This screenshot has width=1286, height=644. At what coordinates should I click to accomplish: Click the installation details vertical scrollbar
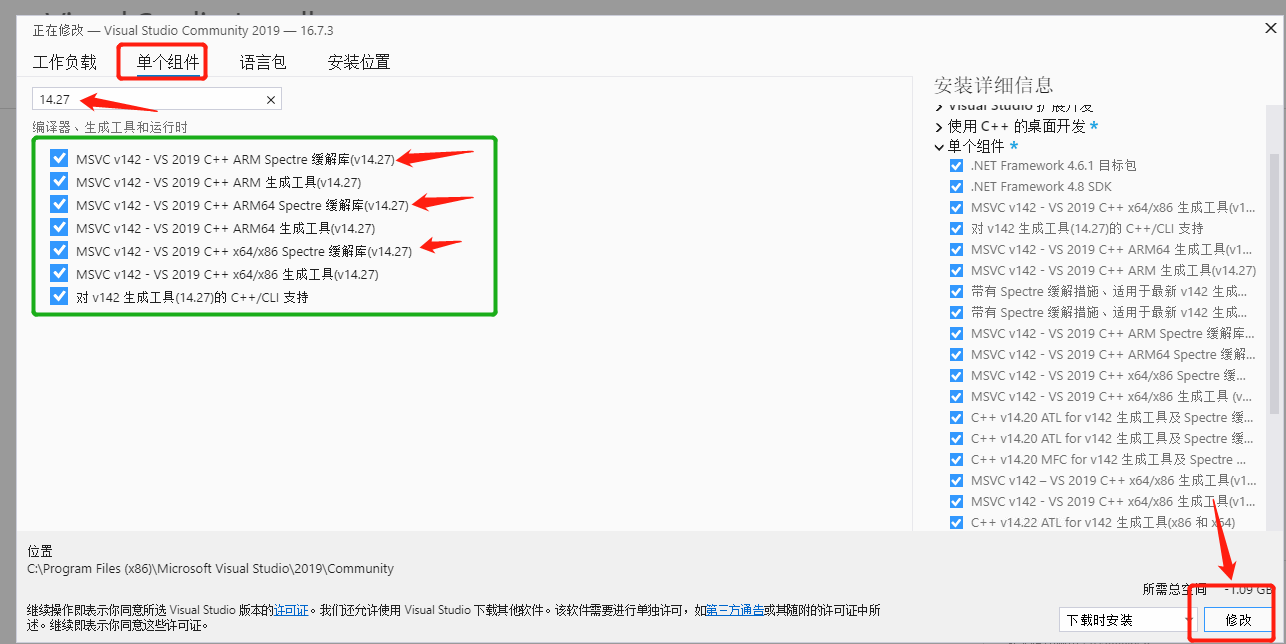[1274, 284]
